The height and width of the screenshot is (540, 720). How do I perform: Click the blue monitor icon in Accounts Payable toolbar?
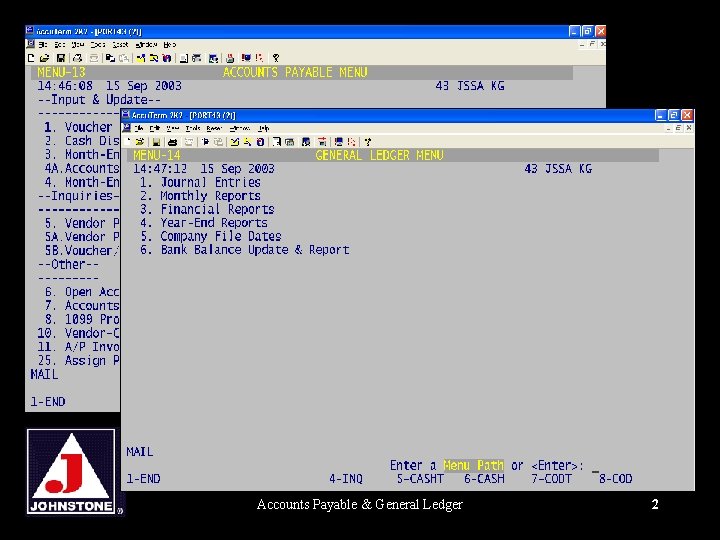coord(246,58)
